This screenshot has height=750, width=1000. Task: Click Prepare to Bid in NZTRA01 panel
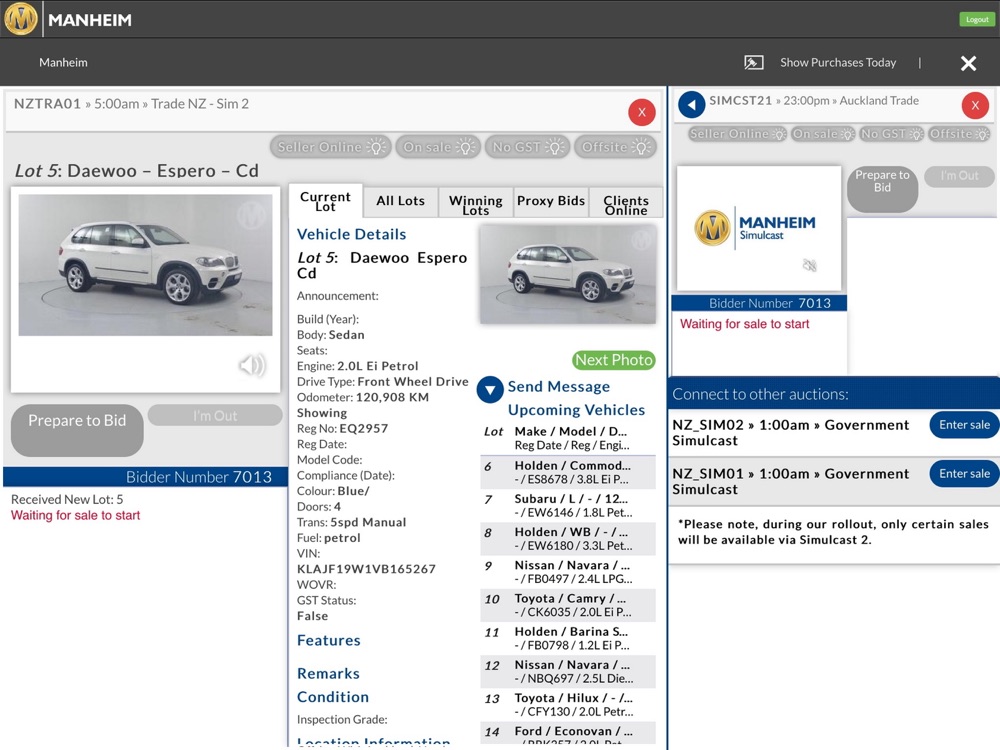(77, 430)
